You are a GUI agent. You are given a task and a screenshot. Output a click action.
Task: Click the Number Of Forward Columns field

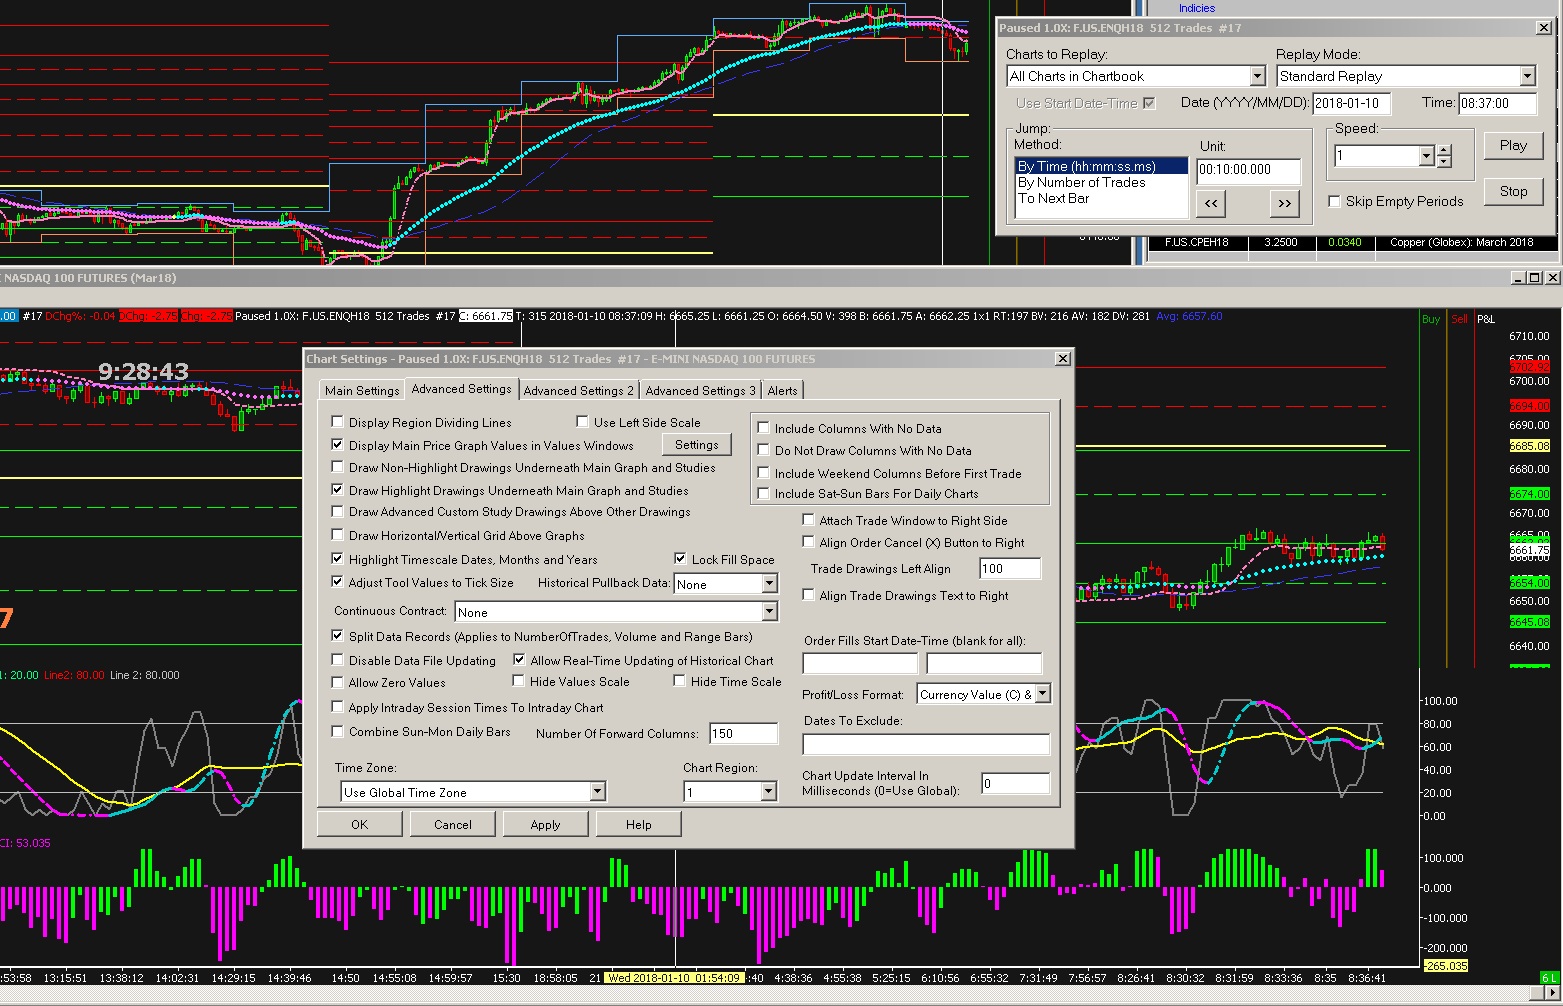point(742,733)
